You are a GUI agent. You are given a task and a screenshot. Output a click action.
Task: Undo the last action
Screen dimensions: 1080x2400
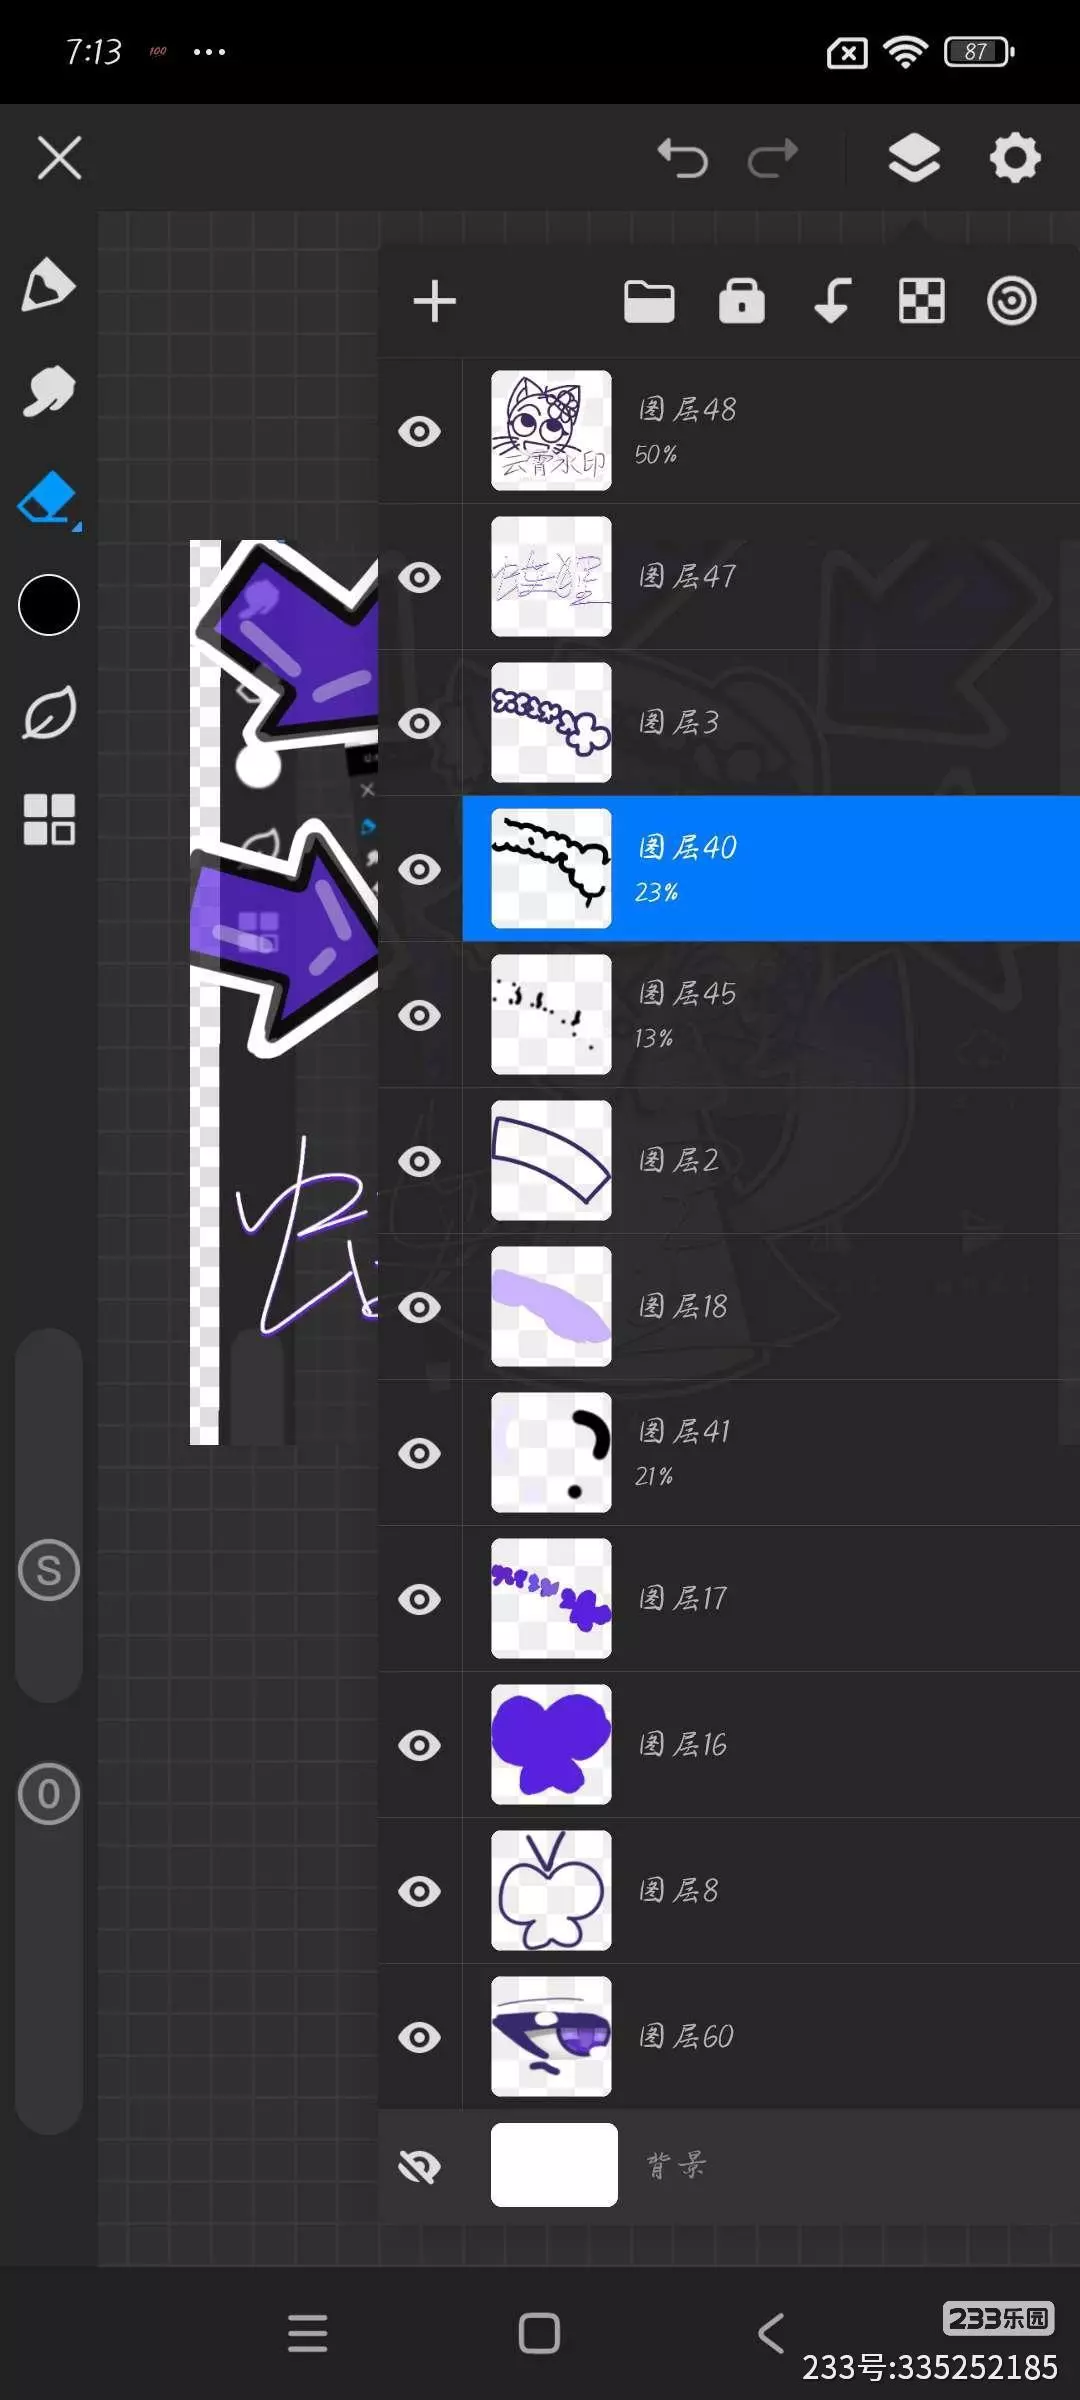coord(683,158)
